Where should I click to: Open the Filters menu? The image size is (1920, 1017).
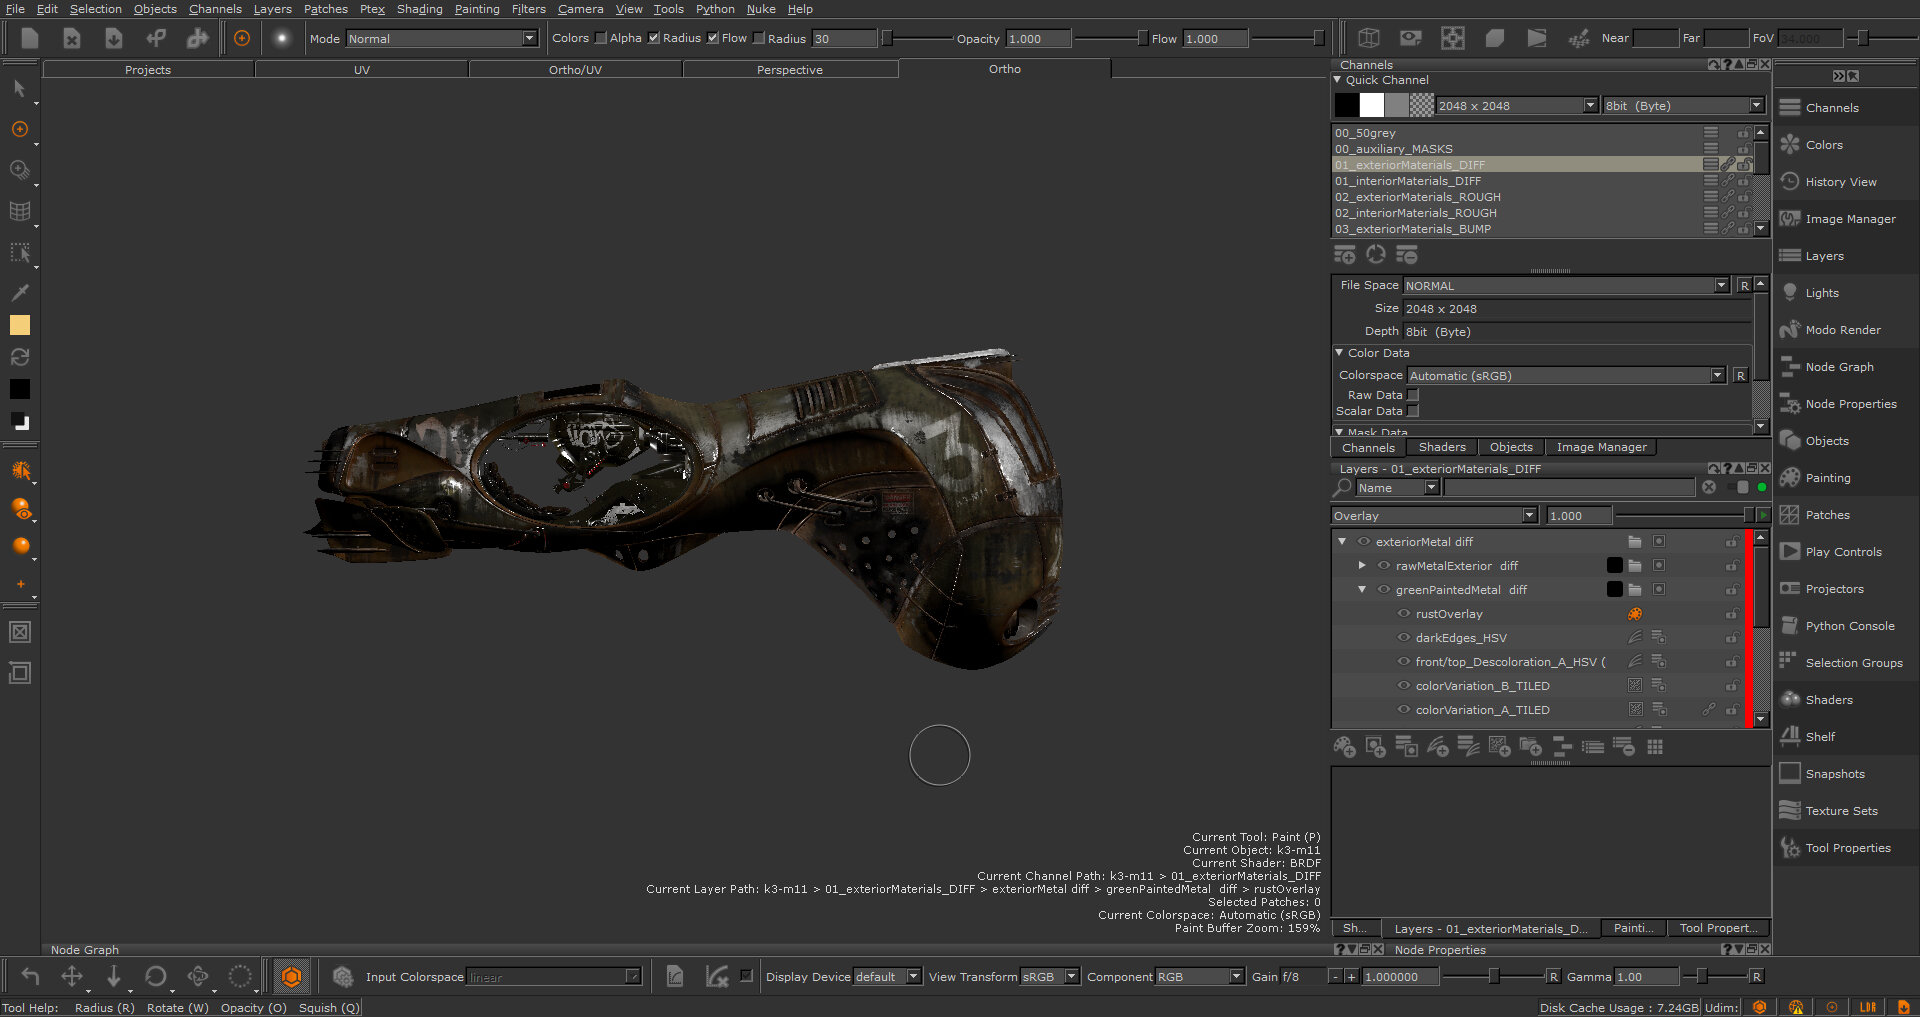[x=528, y=9]
